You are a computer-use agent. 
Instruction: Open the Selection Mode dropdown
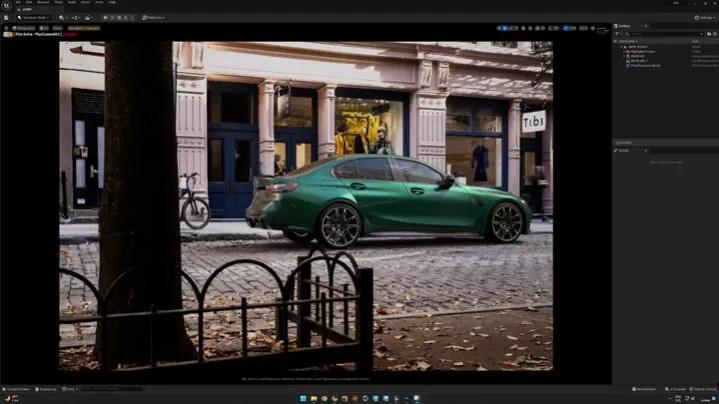(x=33, y=17)
